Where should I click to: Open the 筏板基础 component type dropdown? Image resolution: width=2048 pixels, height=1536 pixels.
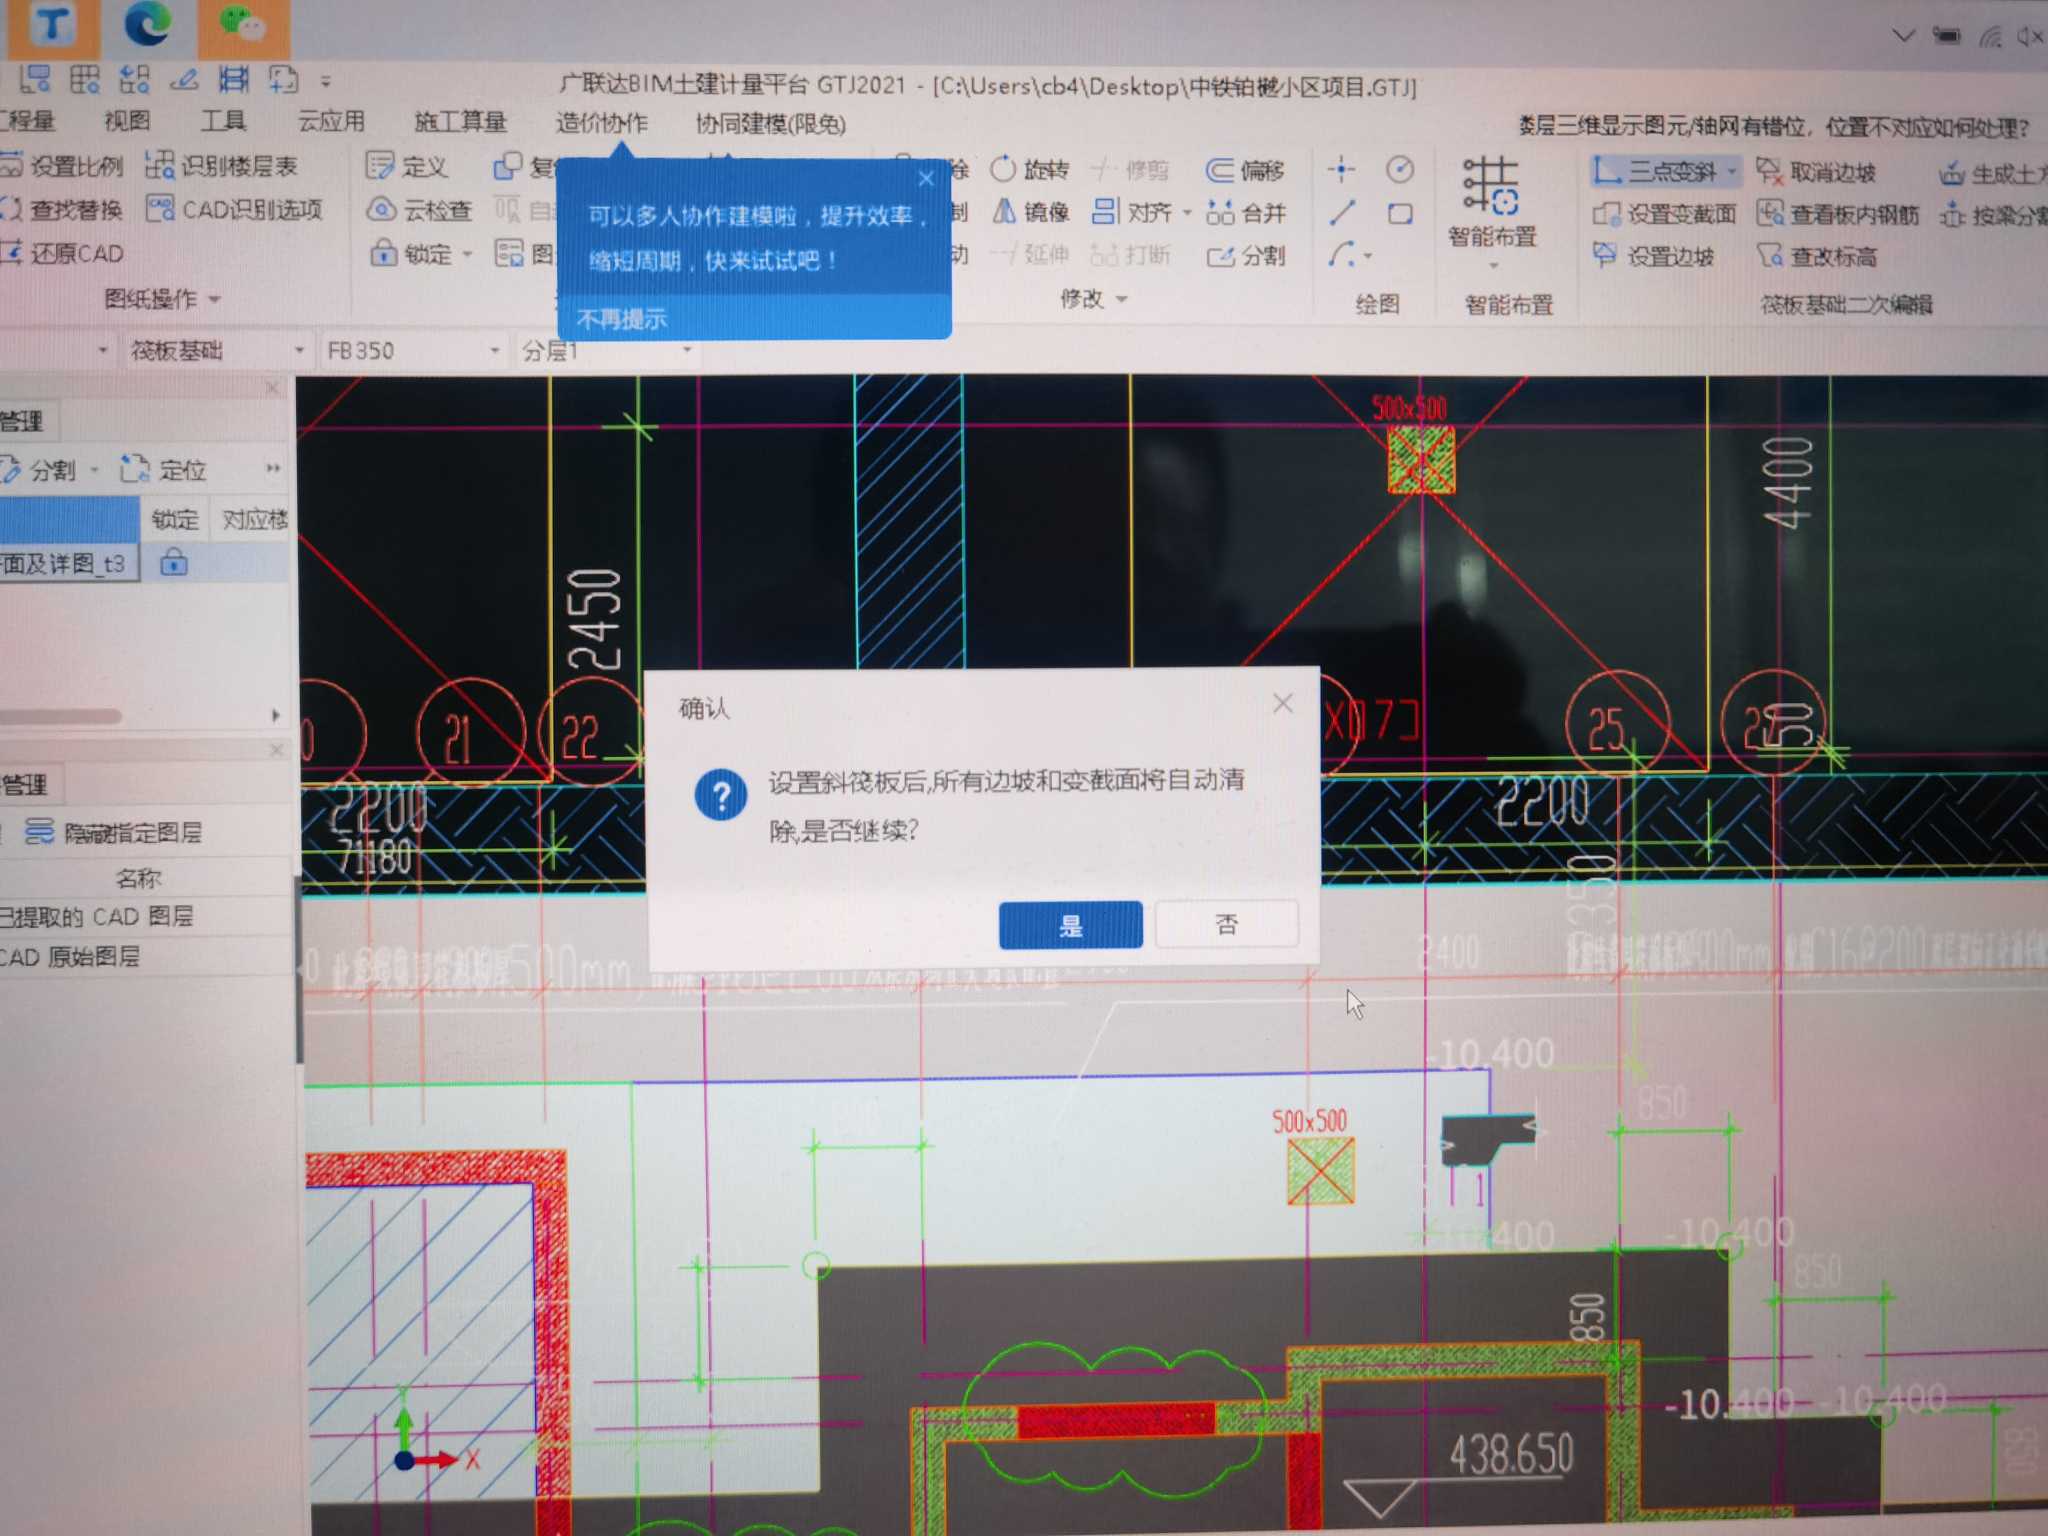299,351
